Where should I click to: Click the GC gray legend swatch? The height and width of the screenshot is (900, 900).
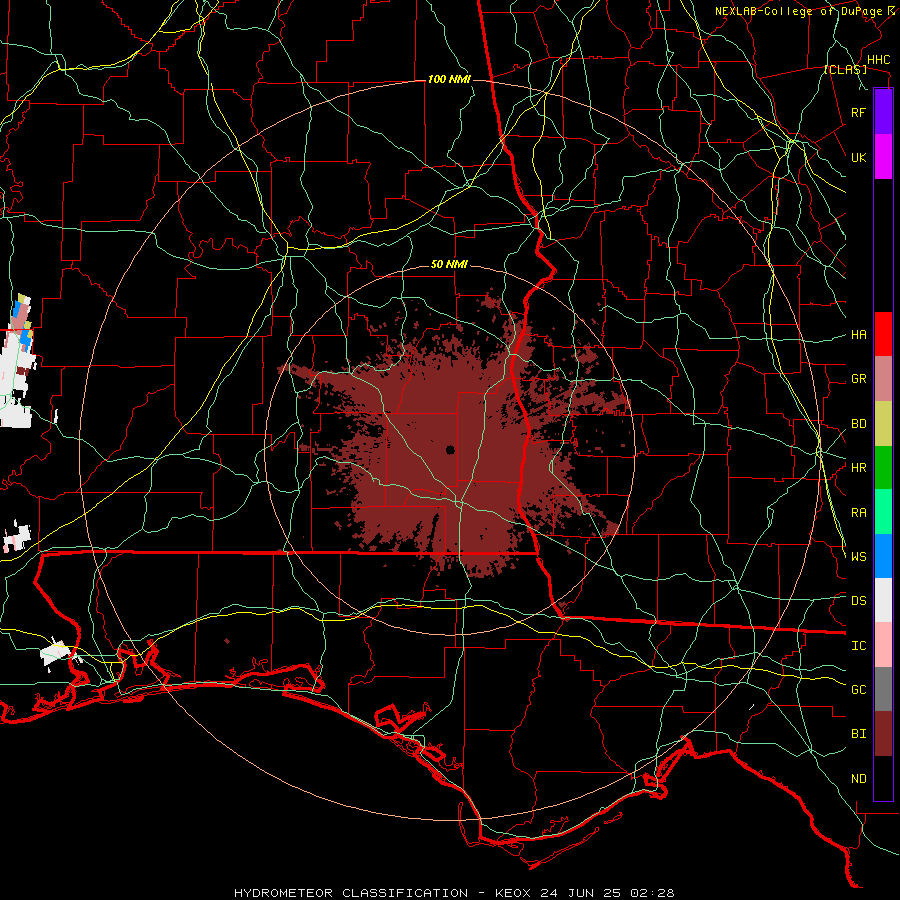tap(883, 689)
